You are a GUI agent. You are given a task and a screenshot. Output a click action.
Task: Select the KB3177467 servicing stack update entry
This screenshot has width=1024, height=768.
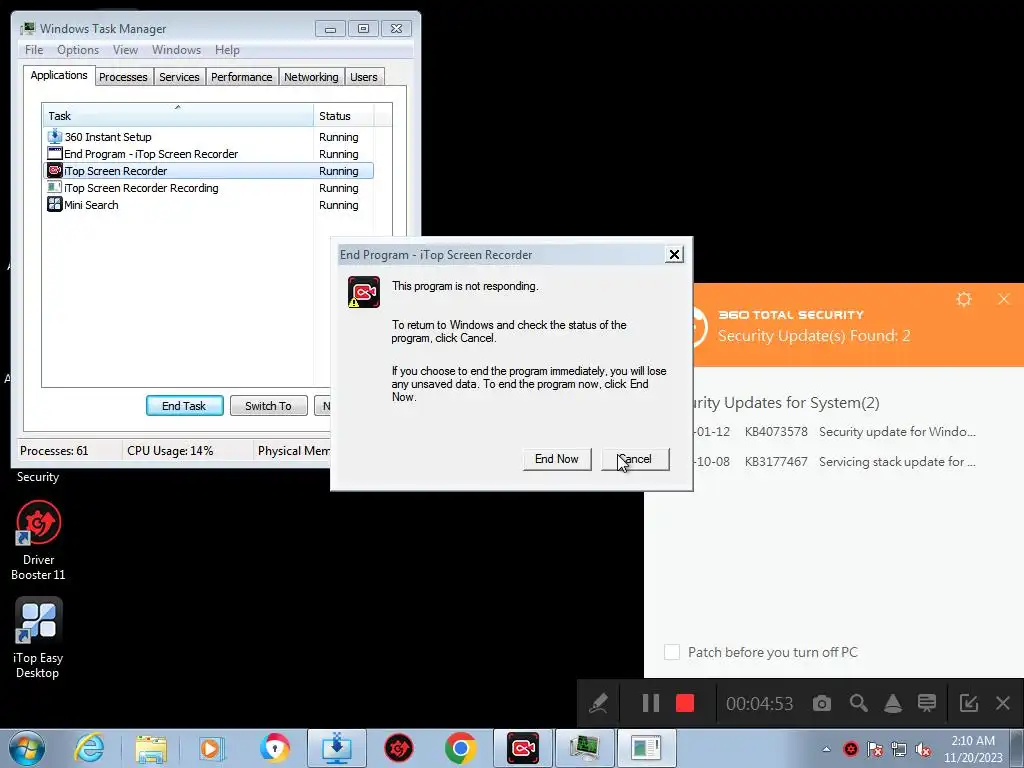click(833, 462)
